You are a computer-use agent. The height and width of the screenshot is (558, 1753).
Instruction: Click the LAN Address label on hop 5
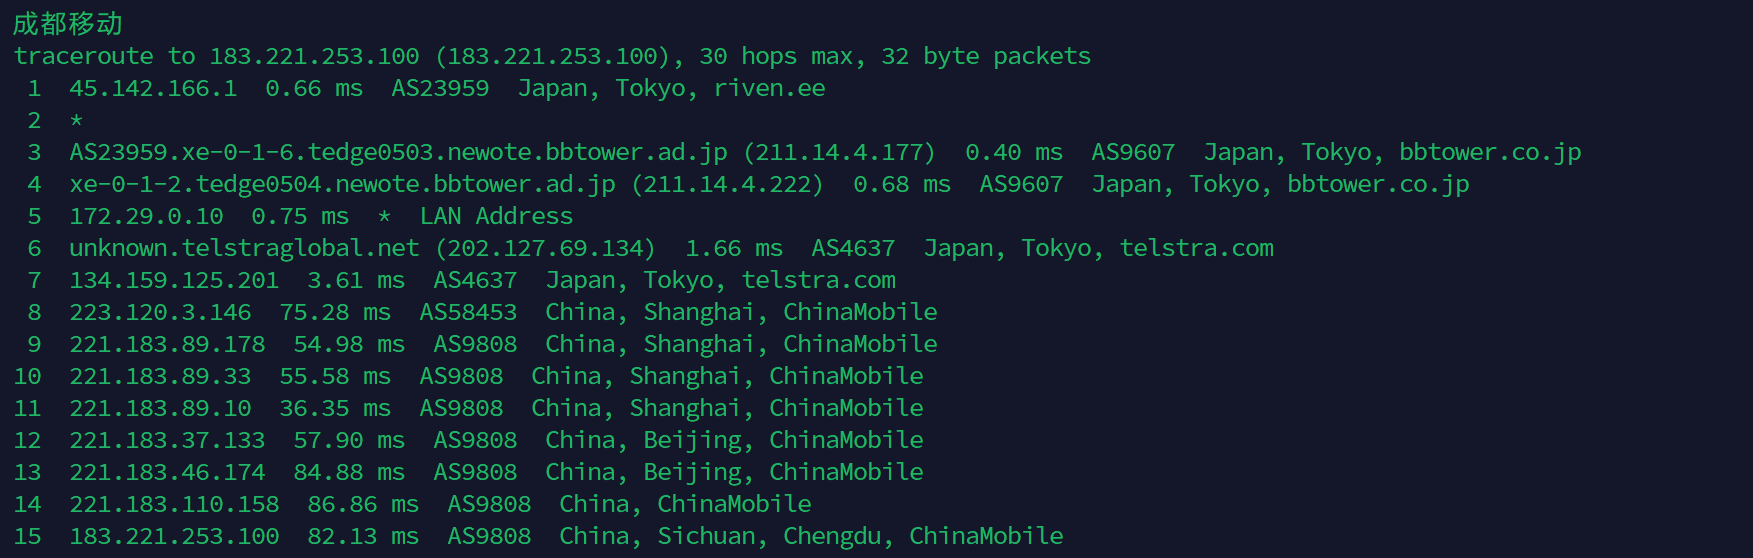(496, 216)
